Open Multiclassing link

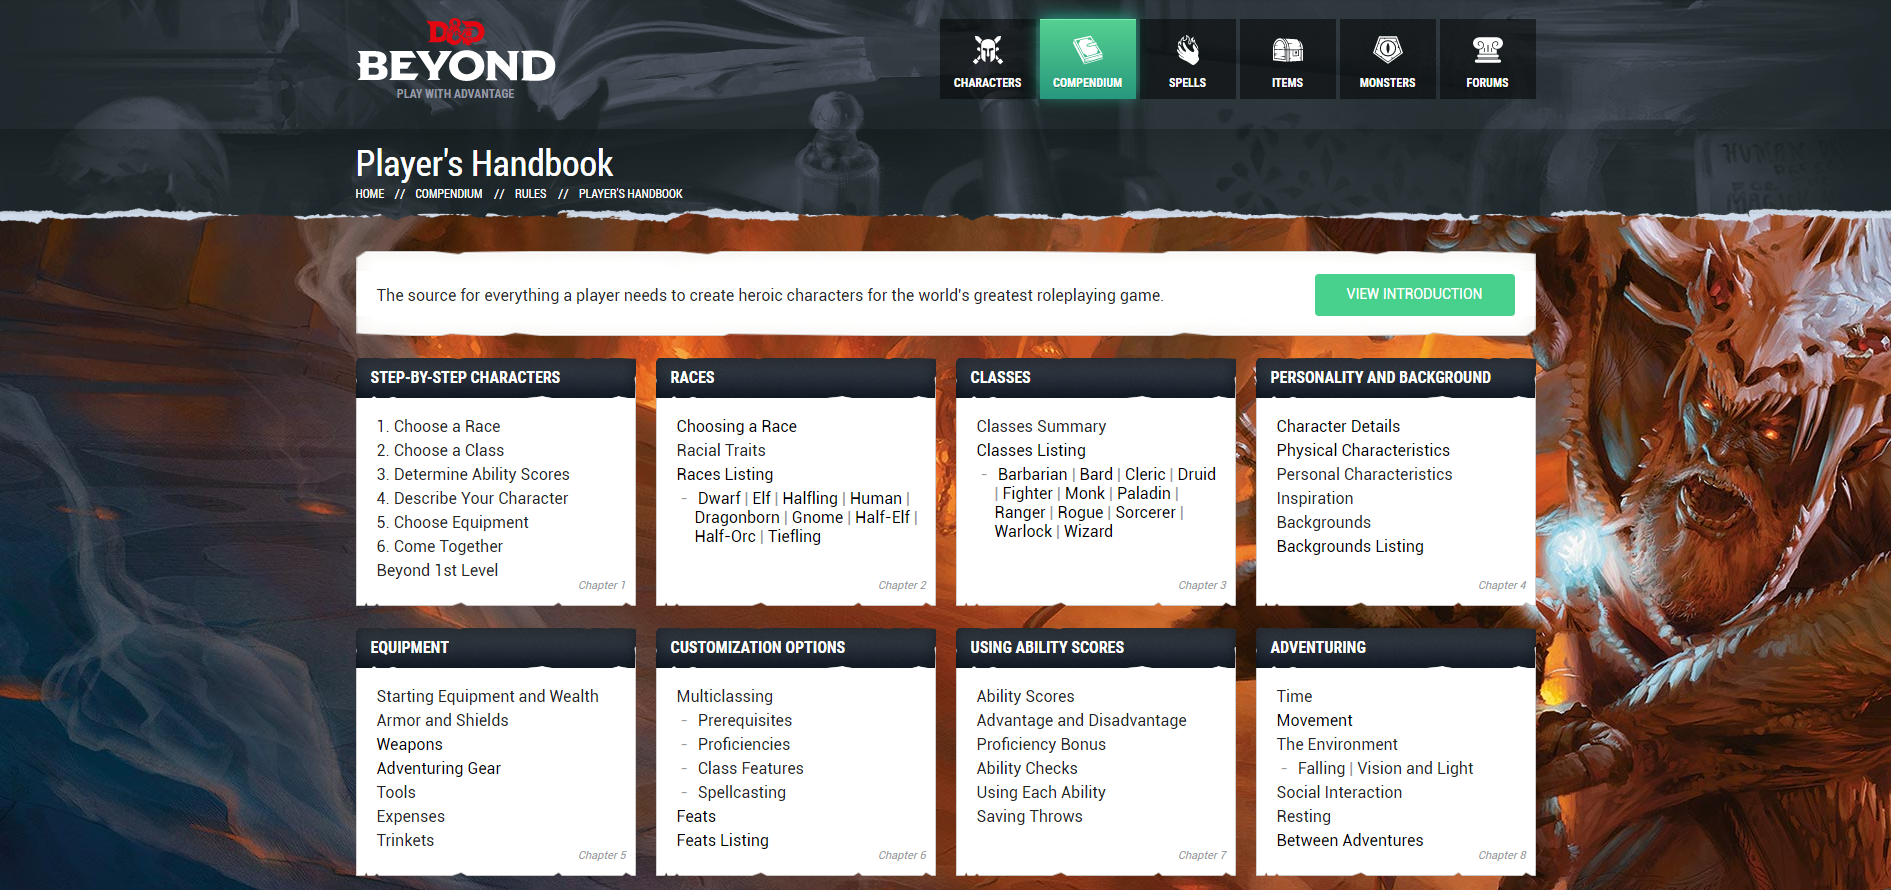(724, 696)
